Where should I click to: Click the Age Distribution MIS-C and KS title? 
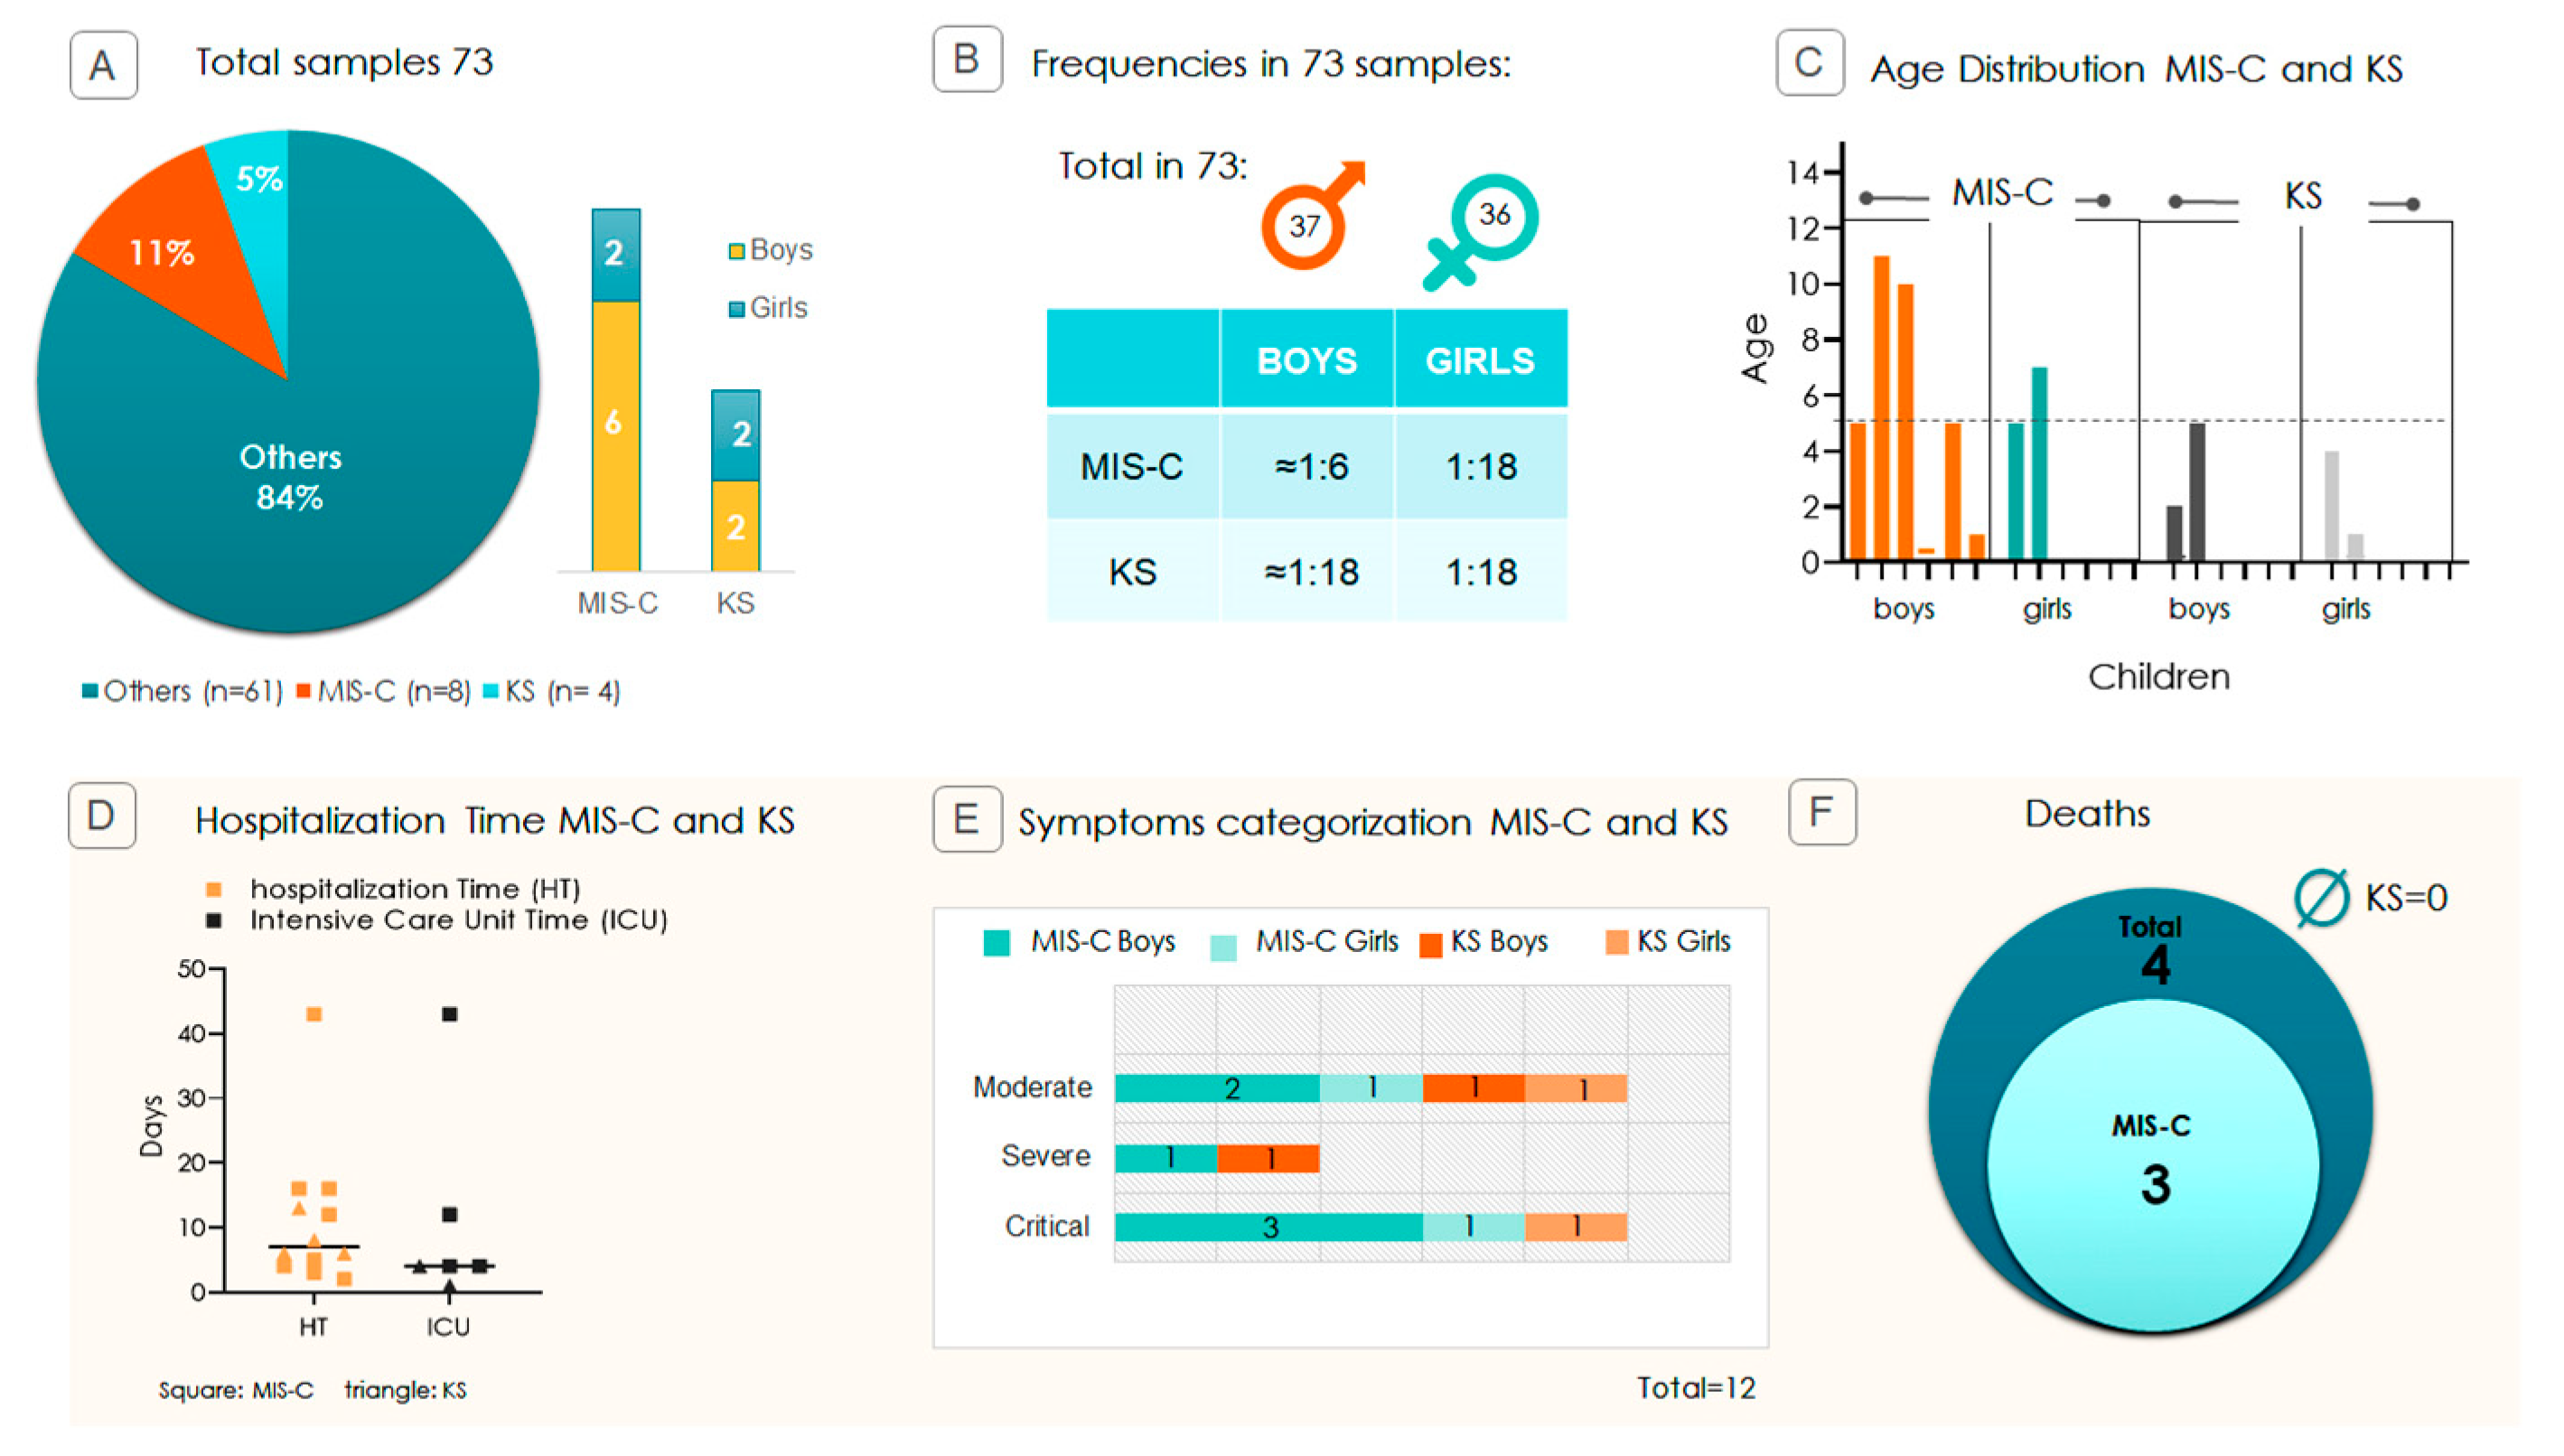coord(2137,69)
